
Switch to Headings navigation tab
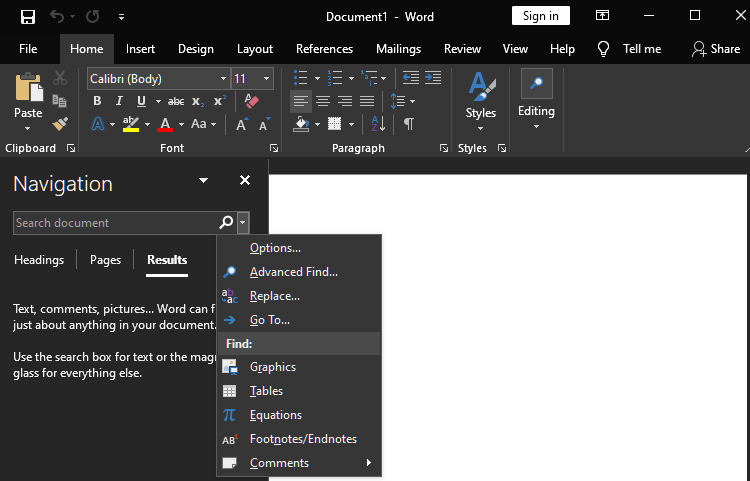39,260
